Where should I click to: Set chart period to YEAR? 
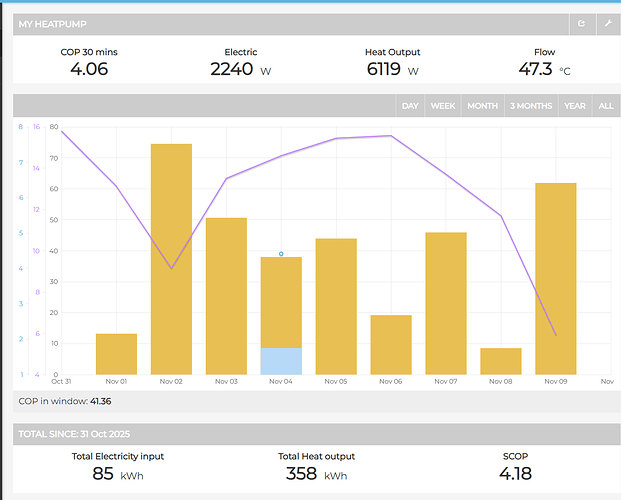574,105
